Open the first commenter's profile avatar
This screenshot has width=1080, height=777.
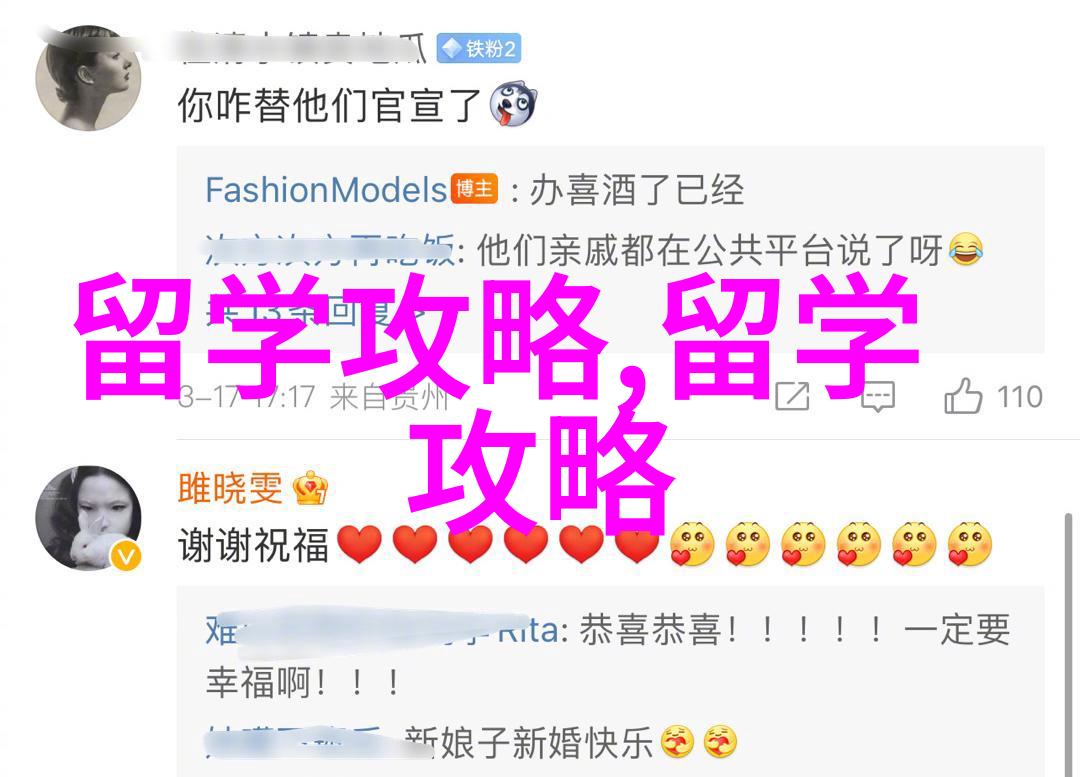click(88, 78)
